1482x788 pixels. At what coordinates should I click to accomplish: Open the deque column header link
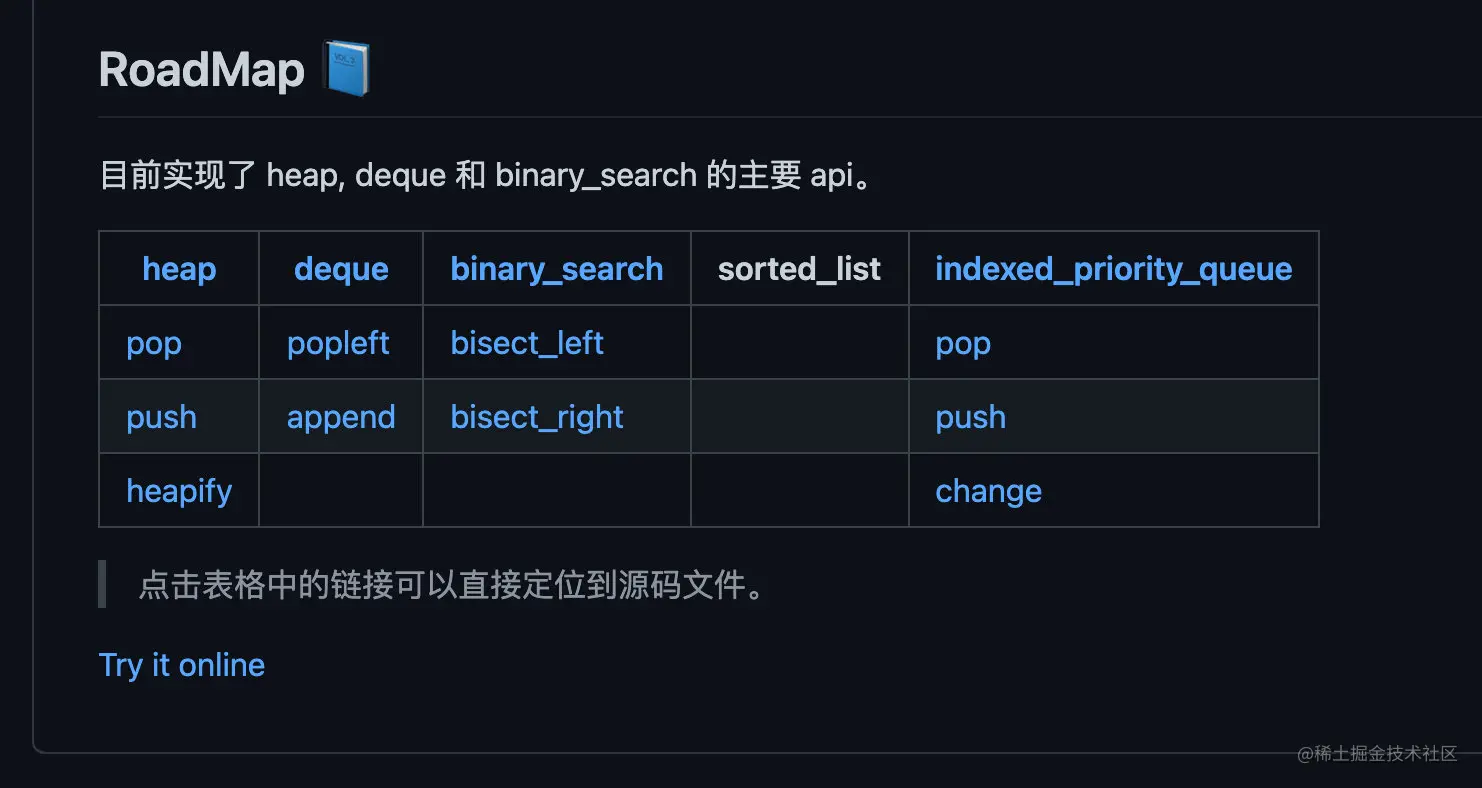tap(341, 269)
